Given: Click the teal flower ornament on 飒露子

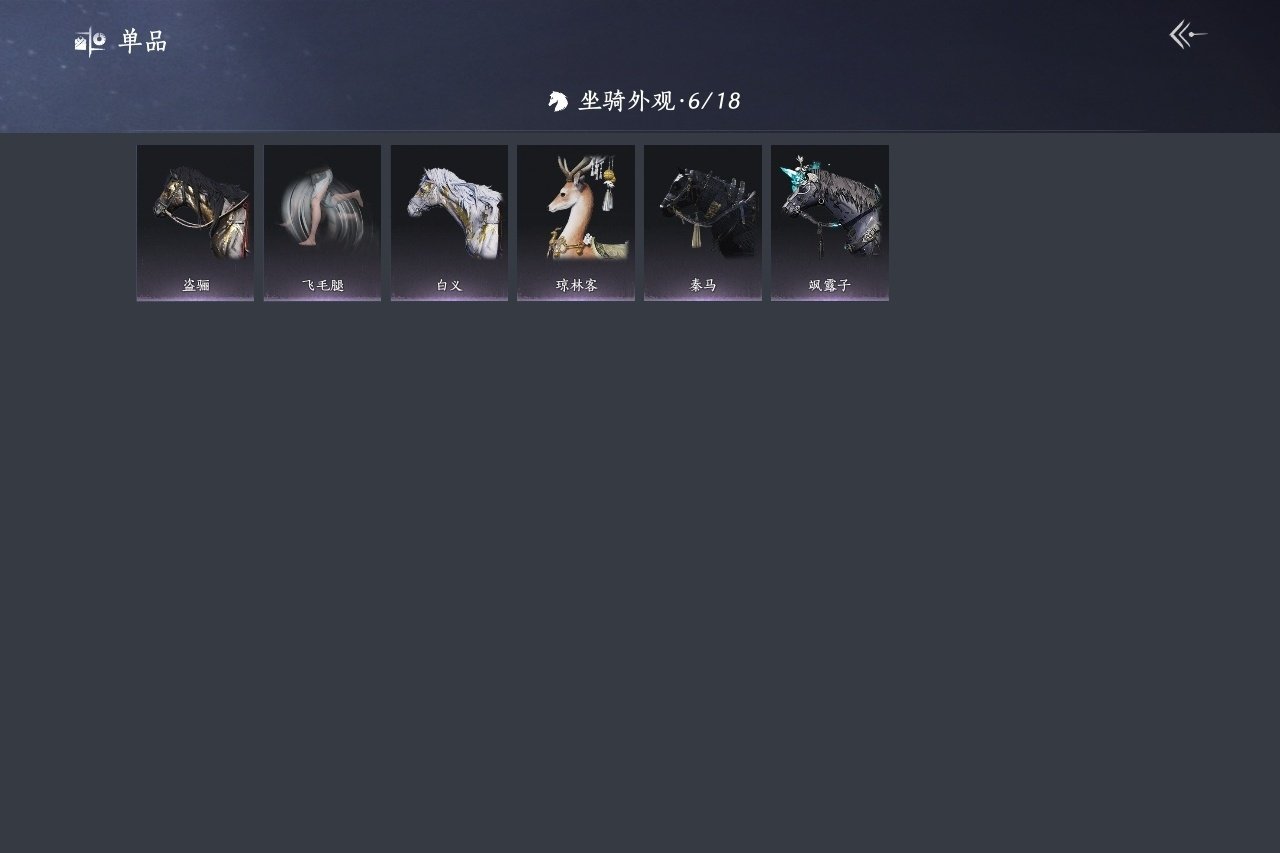Looking at the screenshot, I should pyautogui.click(x=796, y=174).
